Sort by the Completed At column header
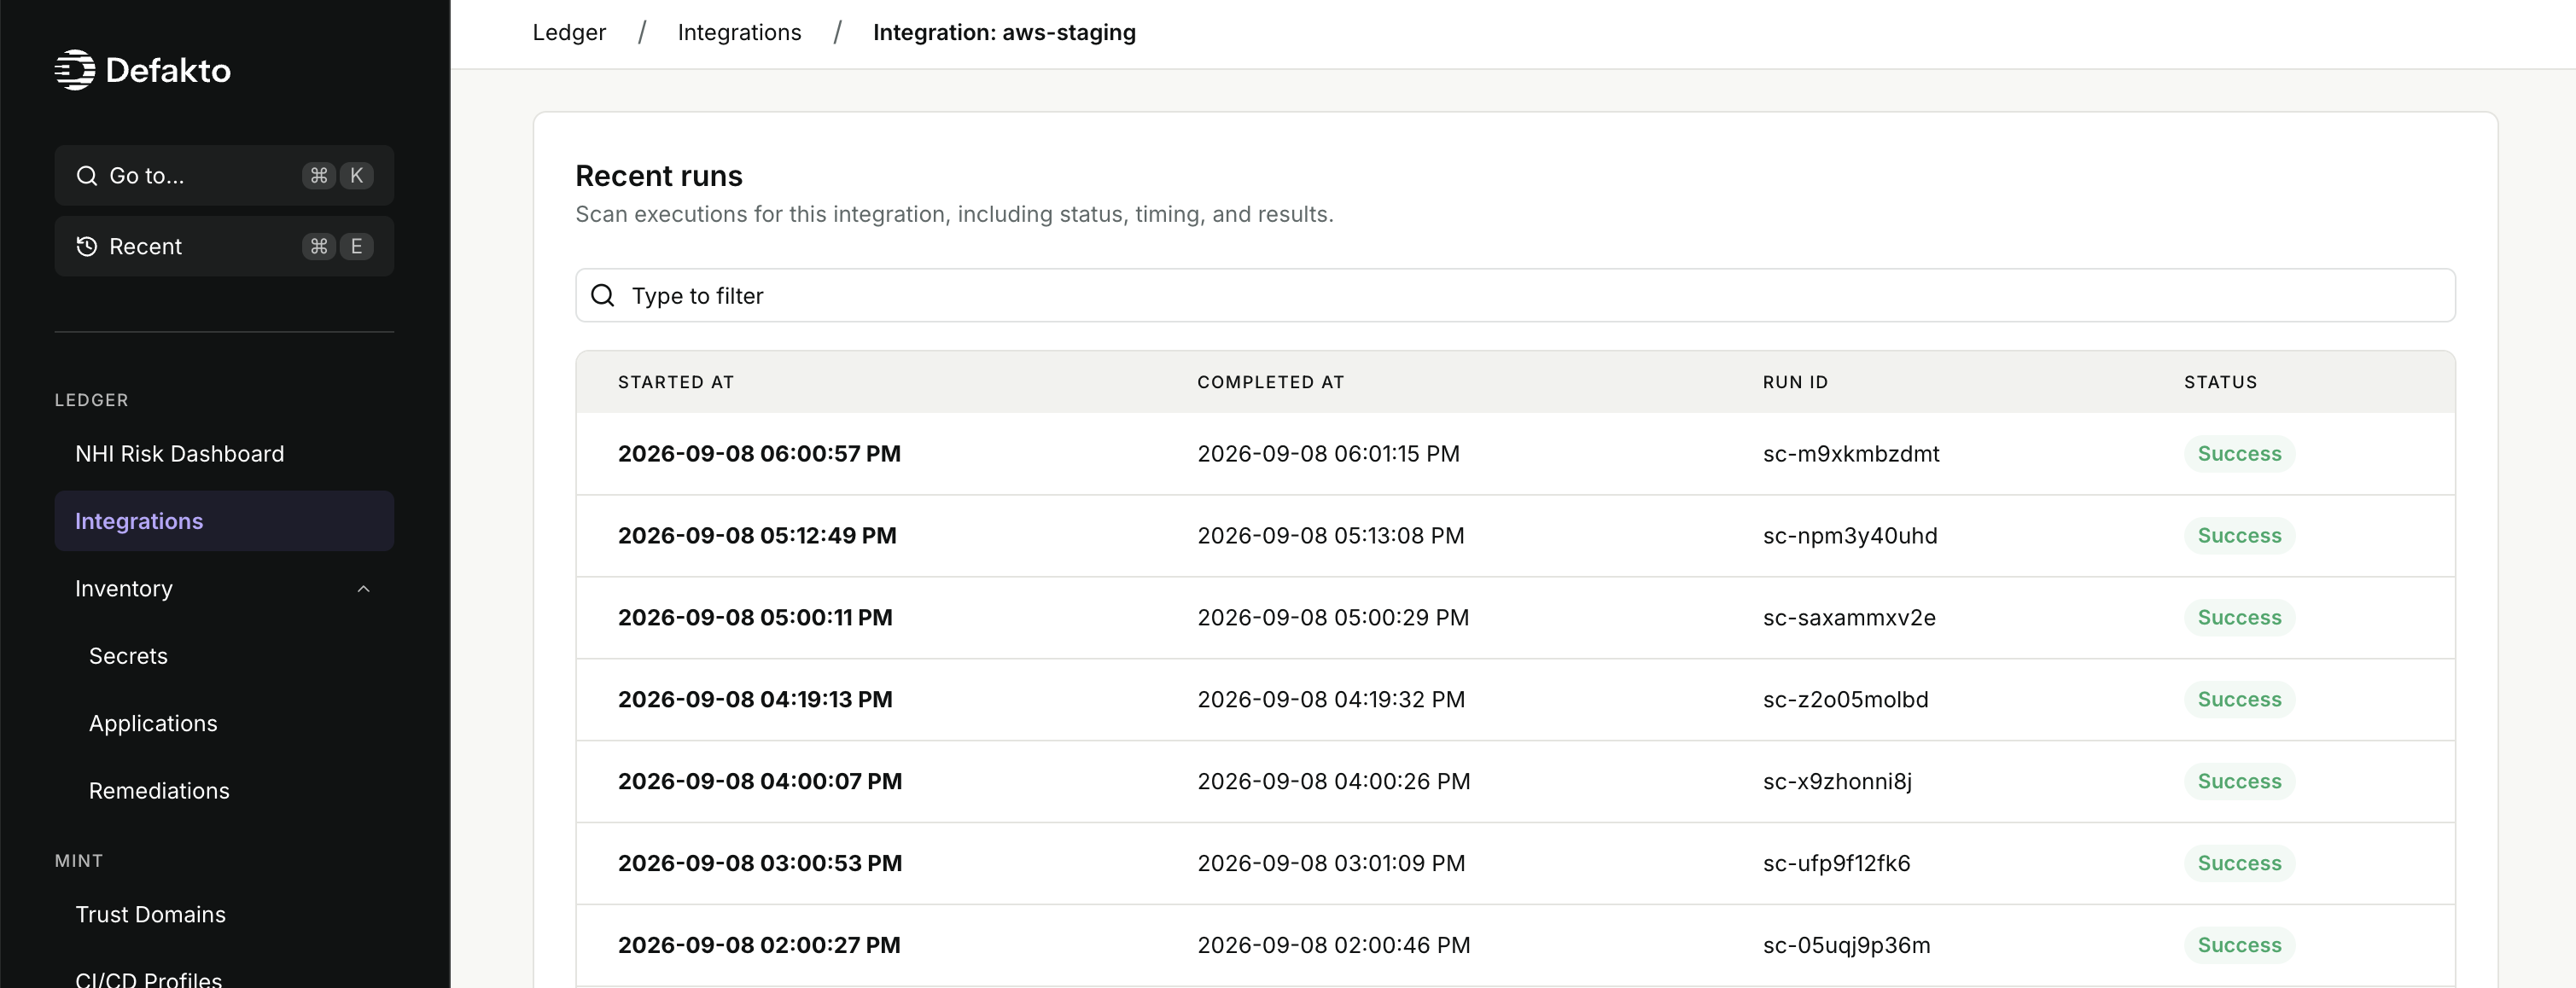The height and width of the screenshot is (988, 2576). coord(1270,382)
